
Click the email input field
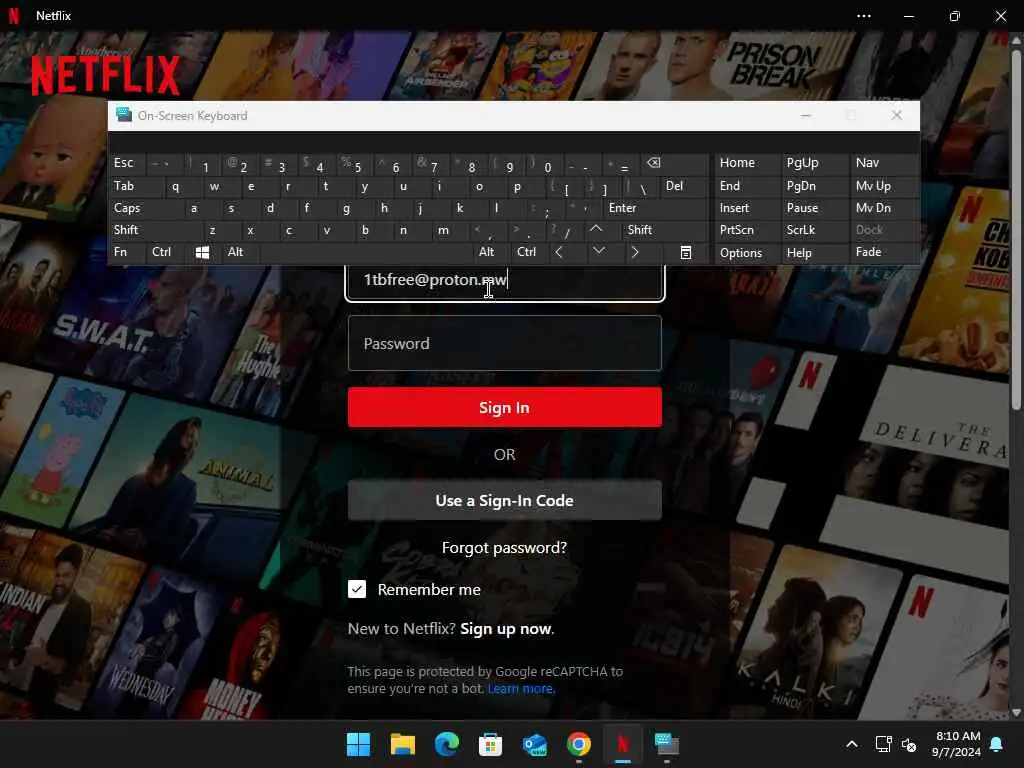504,282
